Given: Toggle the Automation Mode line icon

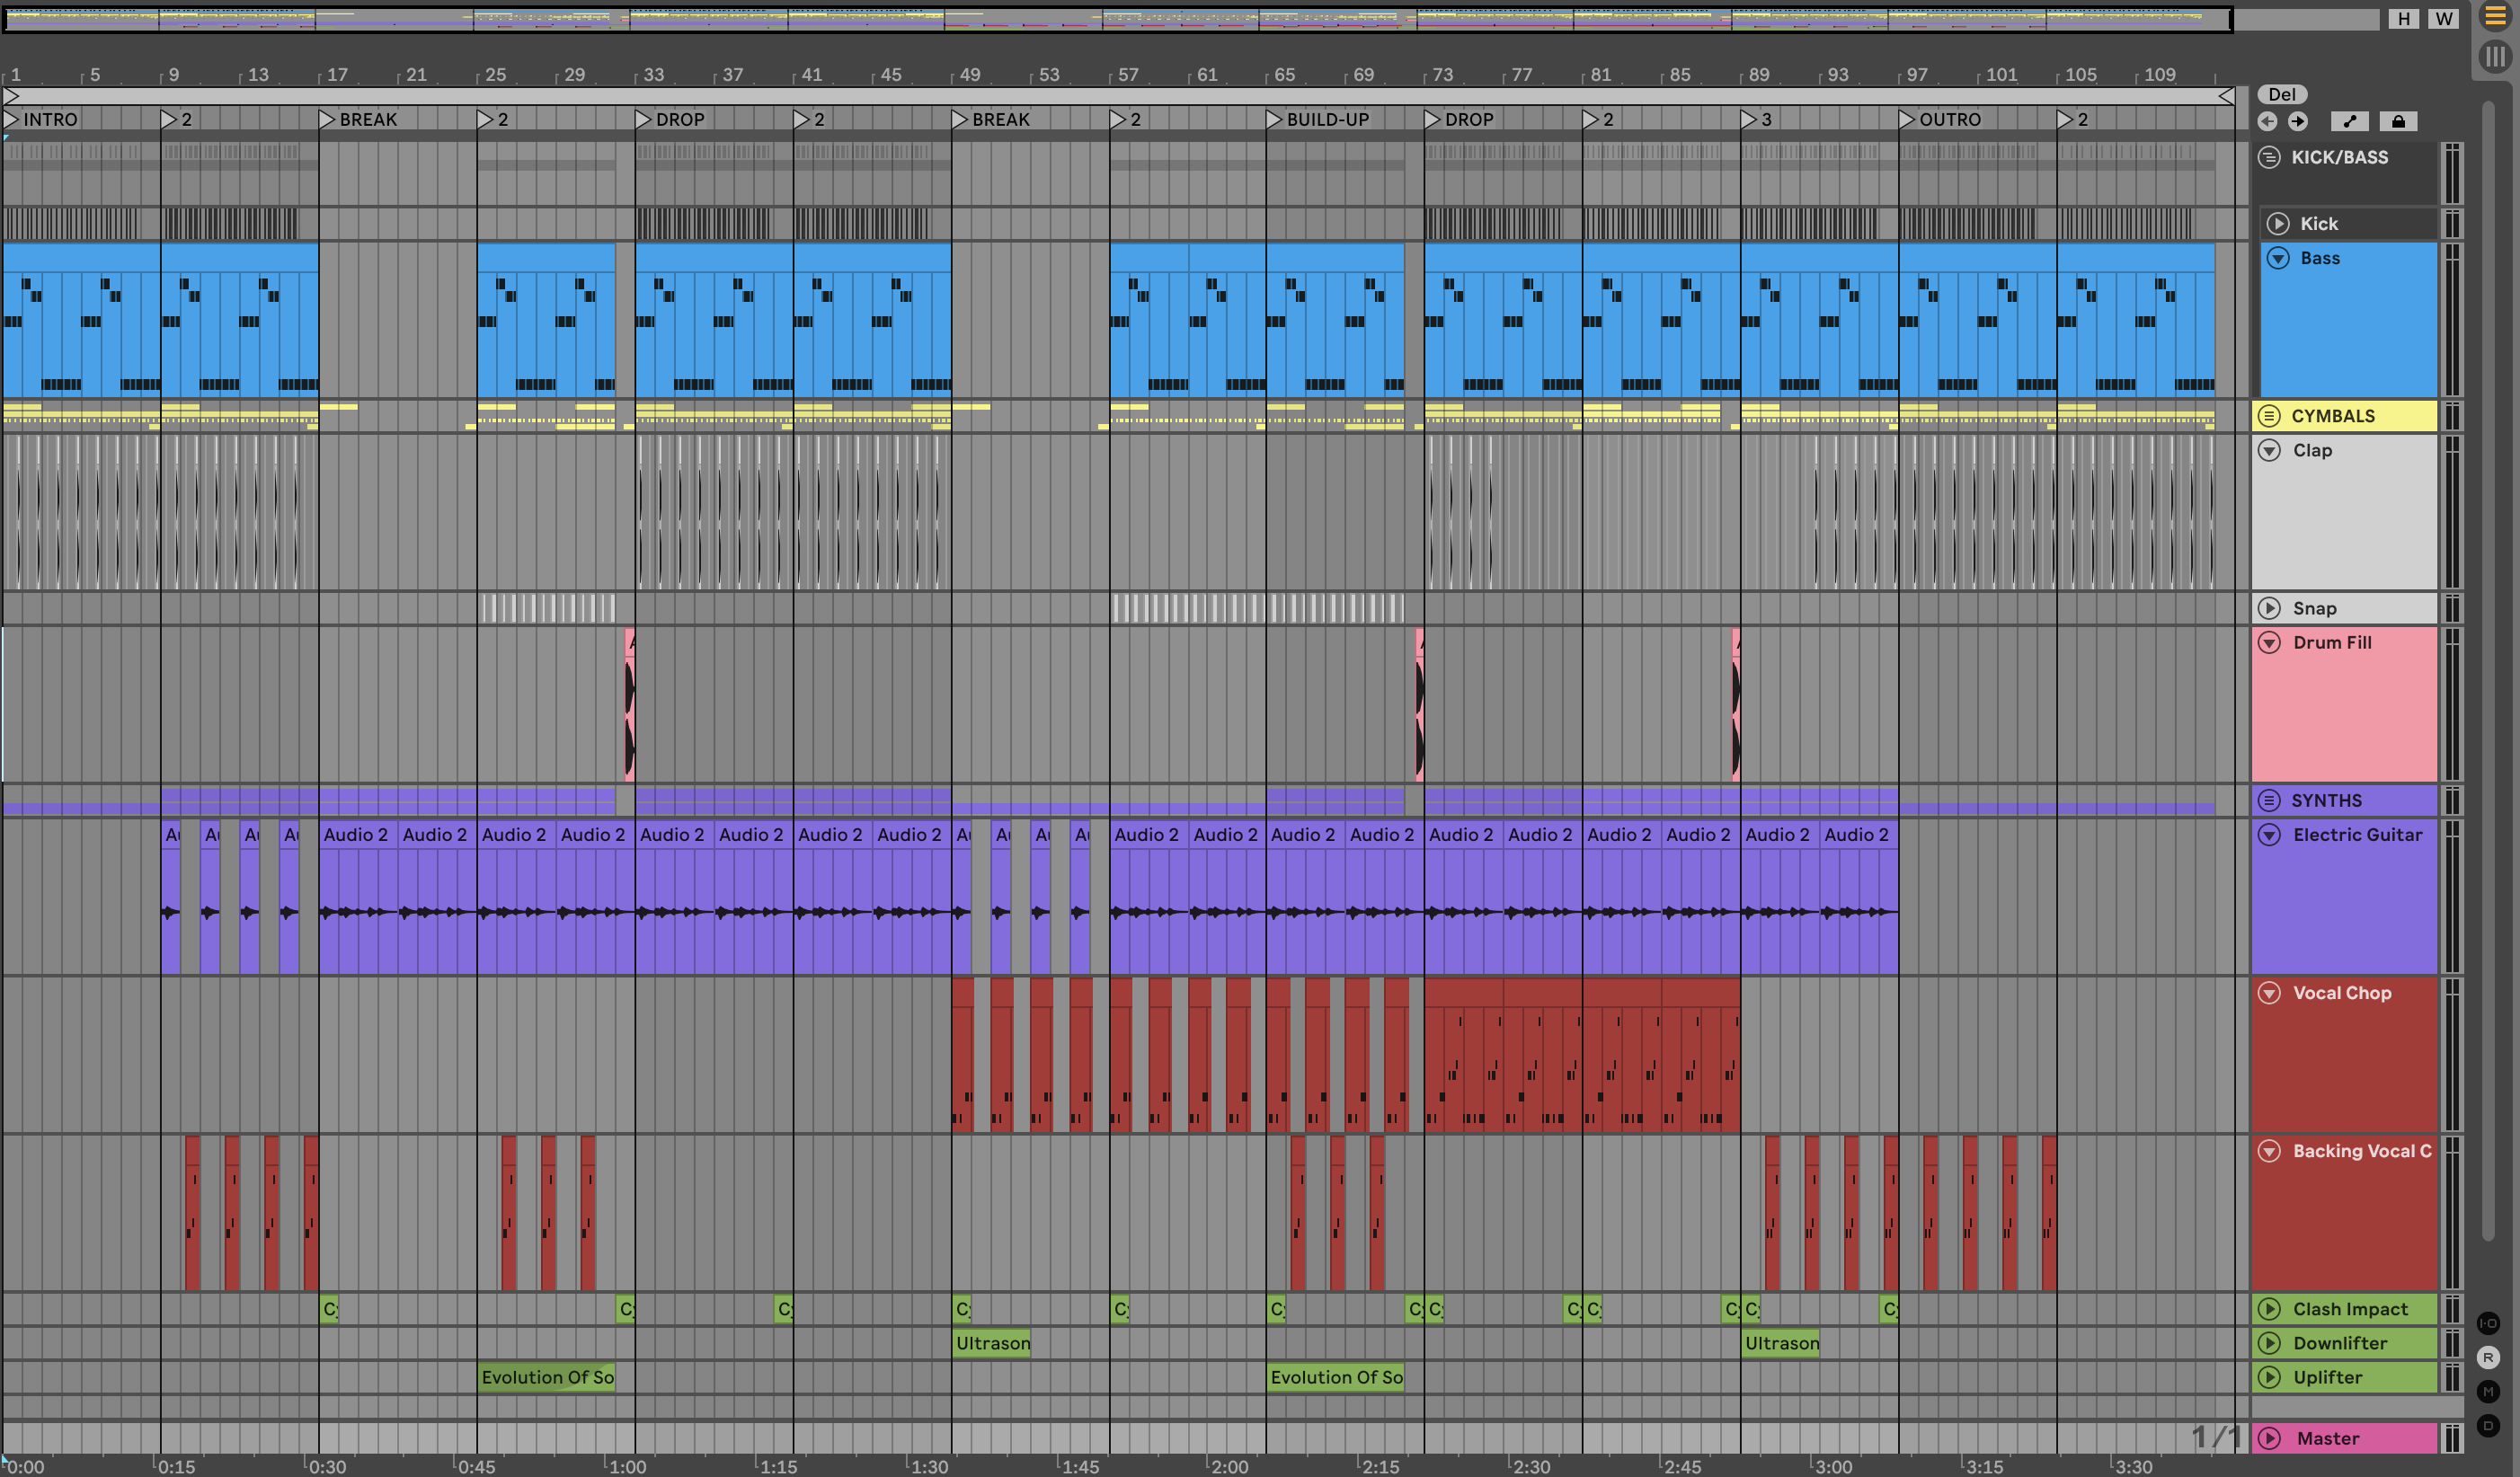Looking at the screenshot, I should tap(2349, 121).
